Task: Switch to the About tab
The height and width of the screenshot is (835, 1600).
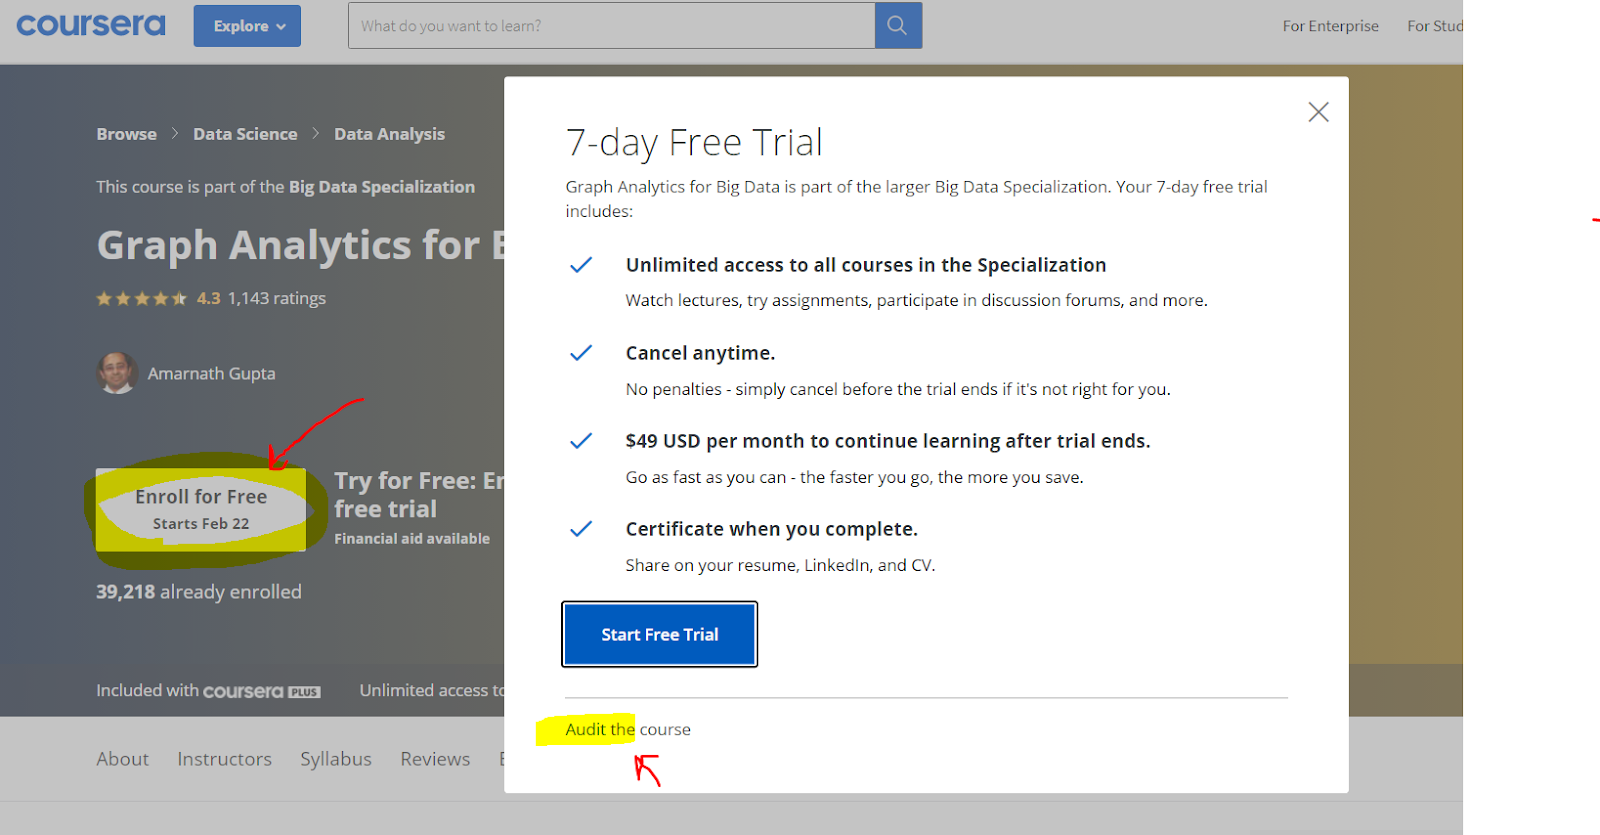Action: [122, 759]
